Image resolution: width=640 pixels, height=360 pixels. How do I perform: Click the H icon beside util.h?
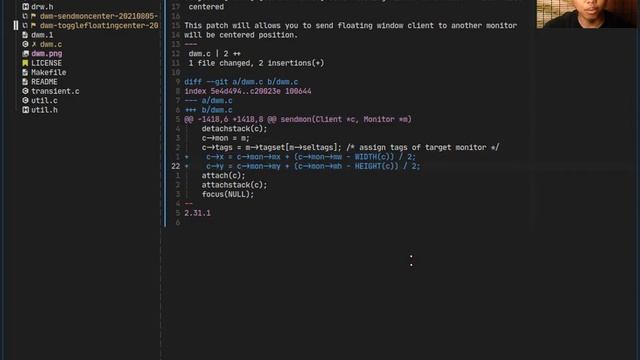point(25,110)
